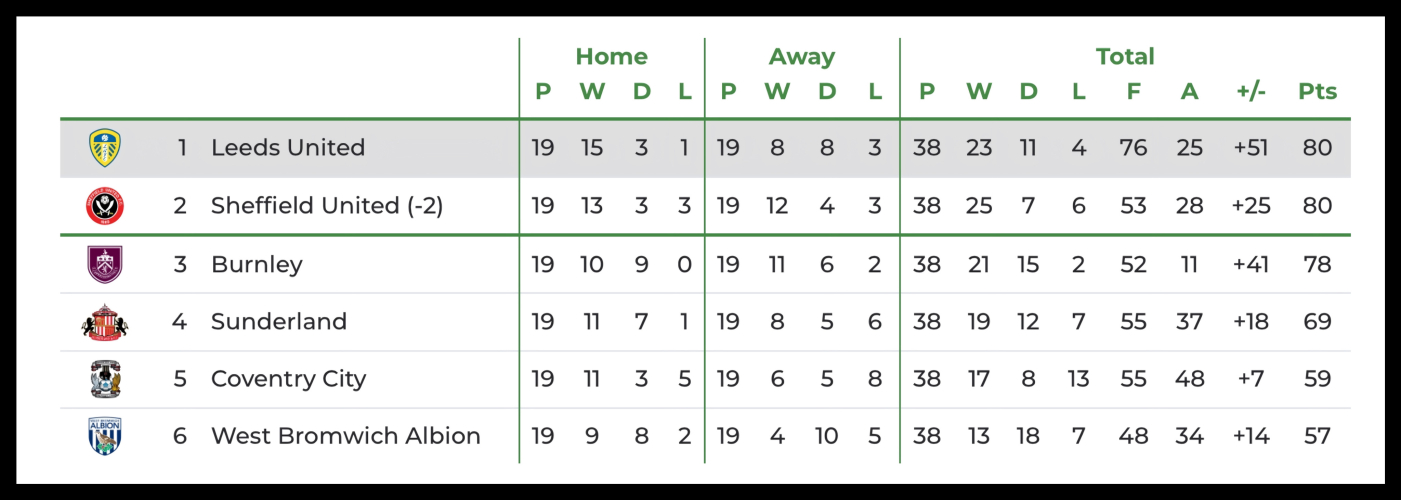The image size is (1401, 500).
Task: Click the Home column group header
Action: [611, 57]
